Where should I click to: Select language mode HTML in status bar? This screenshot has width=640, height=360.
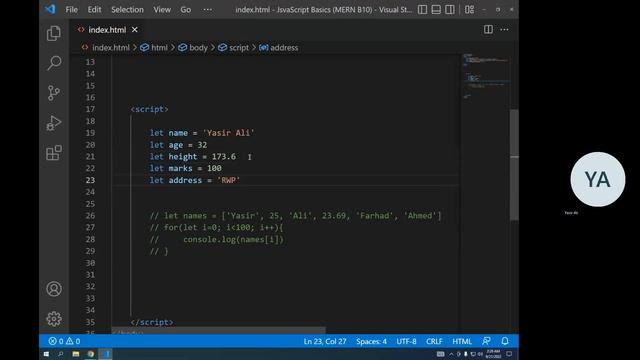coord(462,341)
